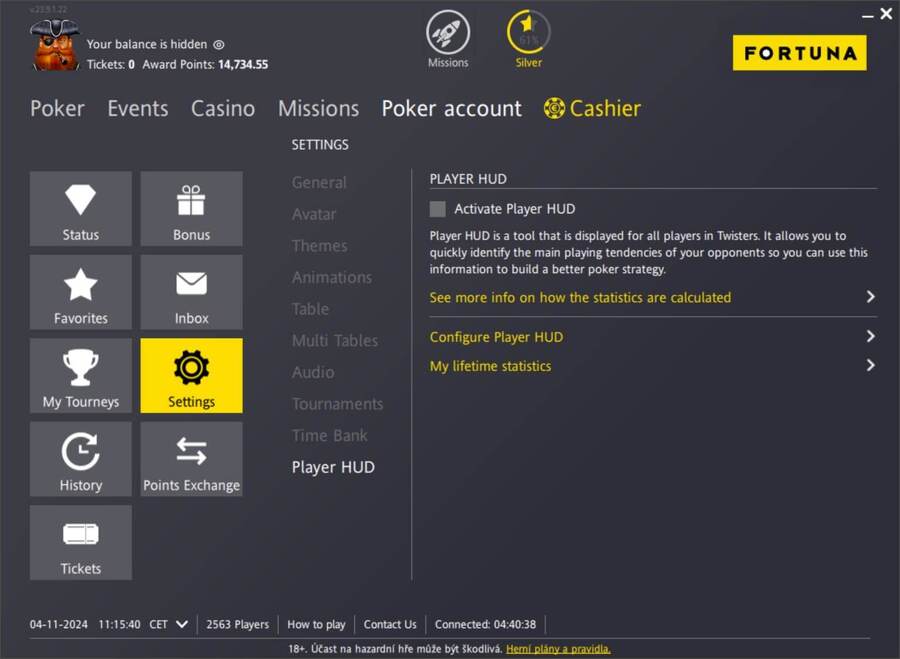Switch to the Missions tab
The width and height of the screenshot is (900, 659).
[319, 108]
